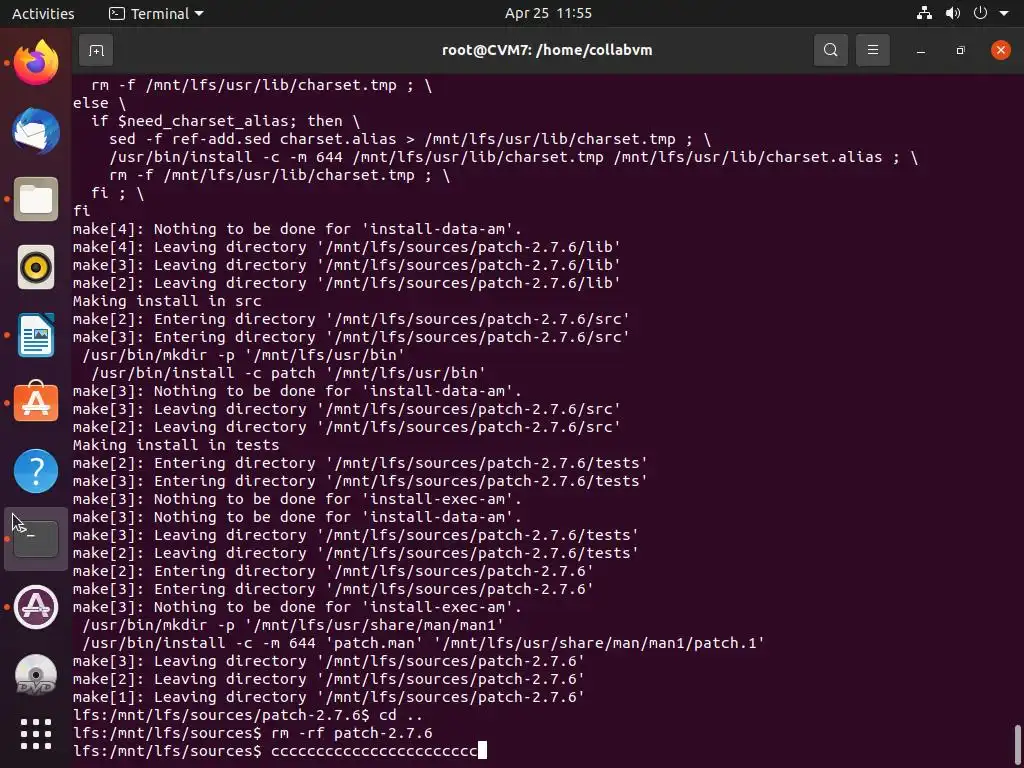Show Applications grid at dock bottom

coord(36,734)
